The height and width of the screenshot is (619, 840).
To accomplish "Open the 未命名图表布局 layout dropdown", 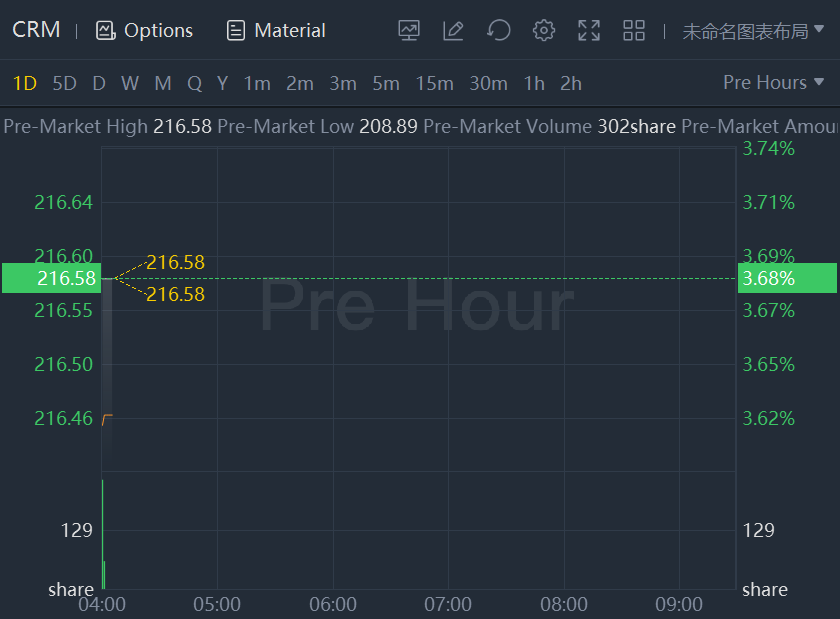I will [753, 31].
